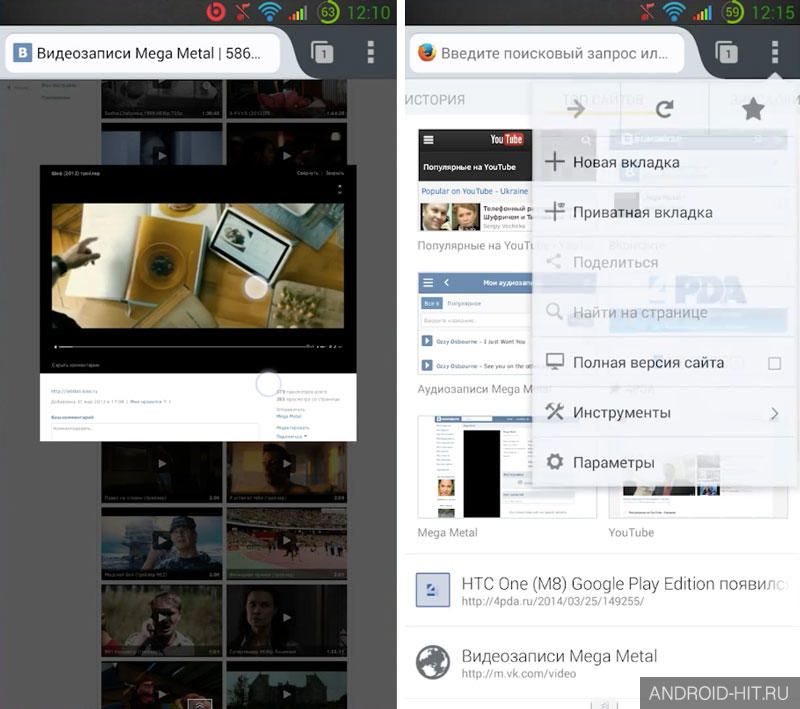Screen dimensions: 800x709
Task: Open Mega Metal top site thumbnail
Action: [507, 467]
